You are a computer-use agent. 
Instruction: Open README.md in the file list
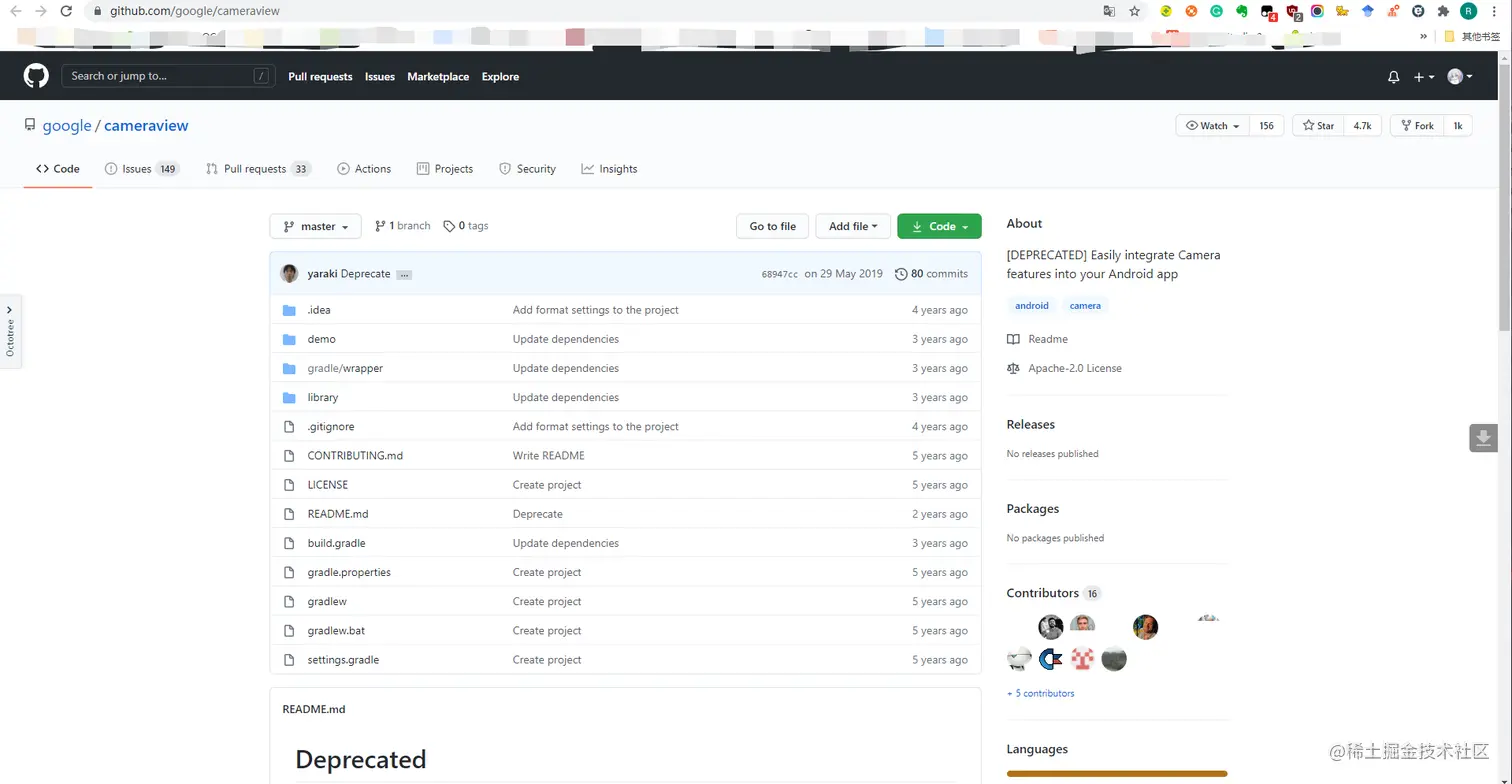coord(338,514)
